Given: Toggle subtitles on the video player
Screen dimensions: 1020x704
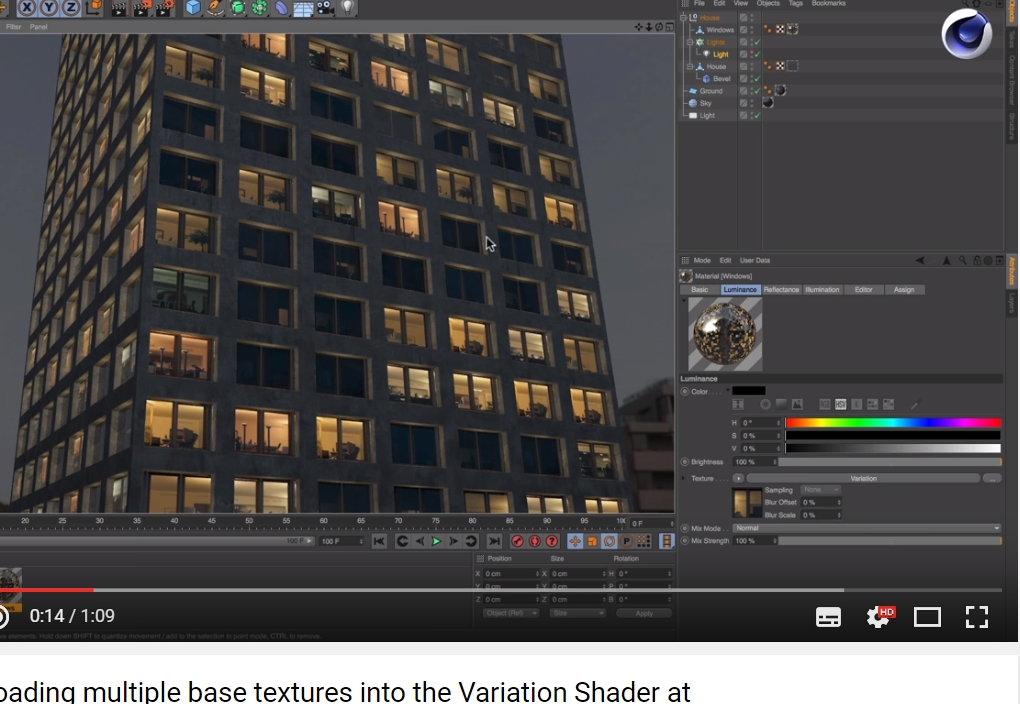Looking at the screenshot, I should (x=828, y=617).
